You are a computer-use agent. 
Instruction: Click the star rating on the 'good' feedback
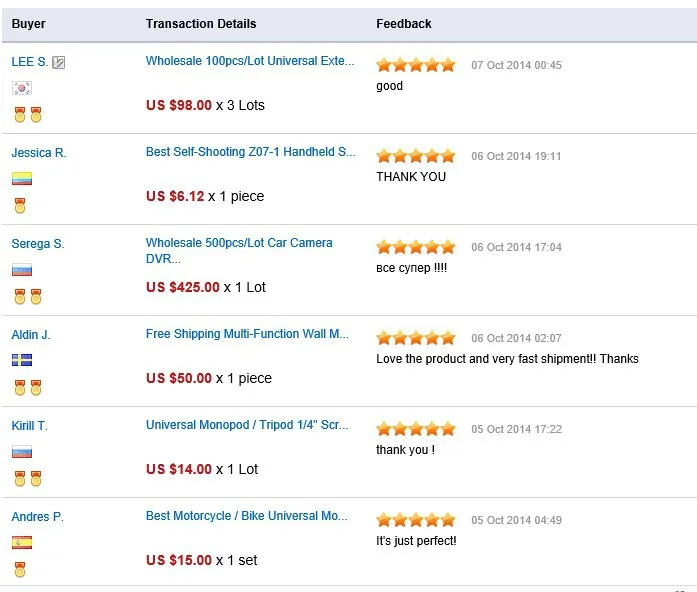pos(415,65)
